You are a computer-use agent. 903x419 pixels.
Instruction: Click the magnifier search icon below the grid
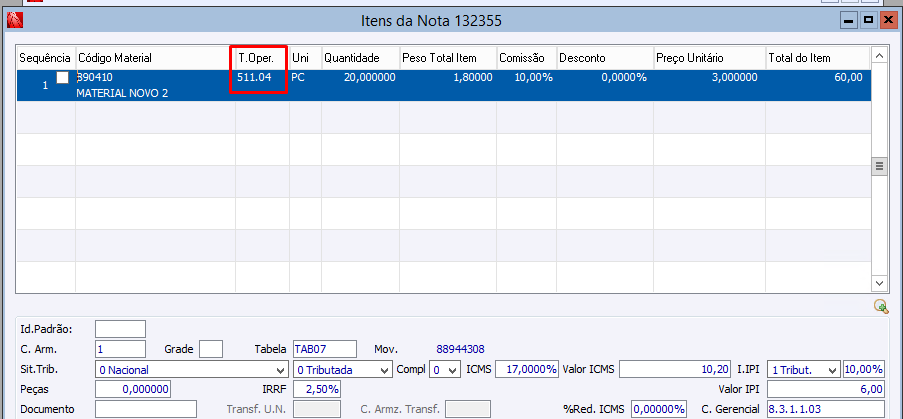click(881, 307)
